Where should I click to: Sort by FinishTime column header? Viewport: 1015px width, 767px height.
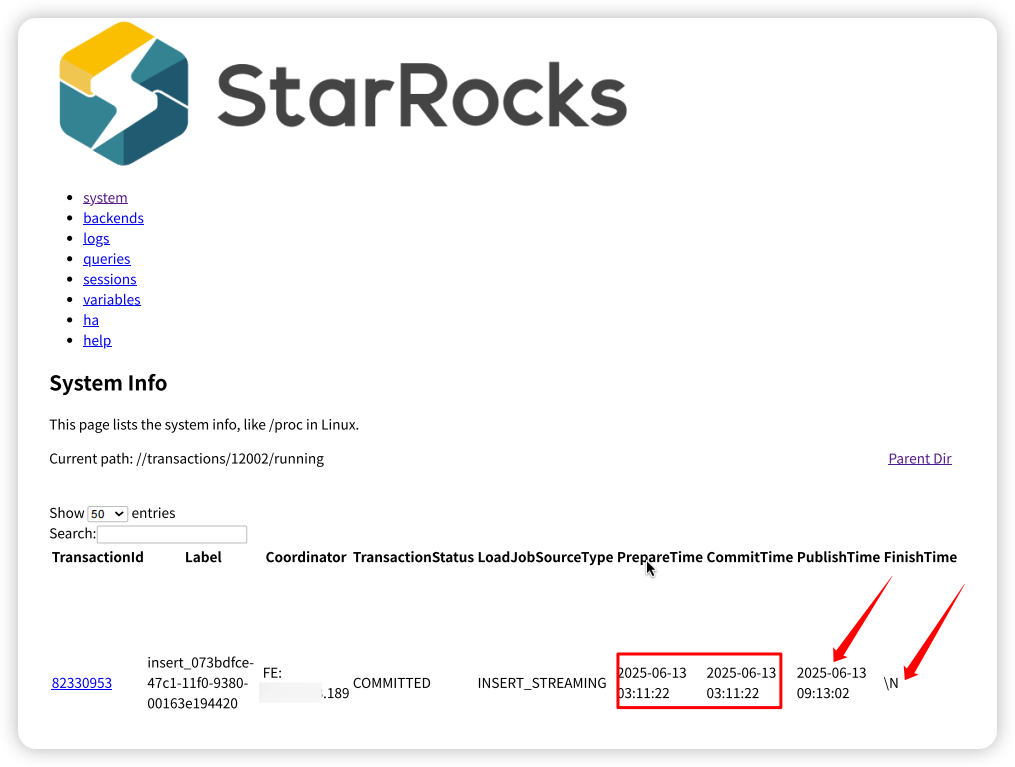[x=920, y=557]
